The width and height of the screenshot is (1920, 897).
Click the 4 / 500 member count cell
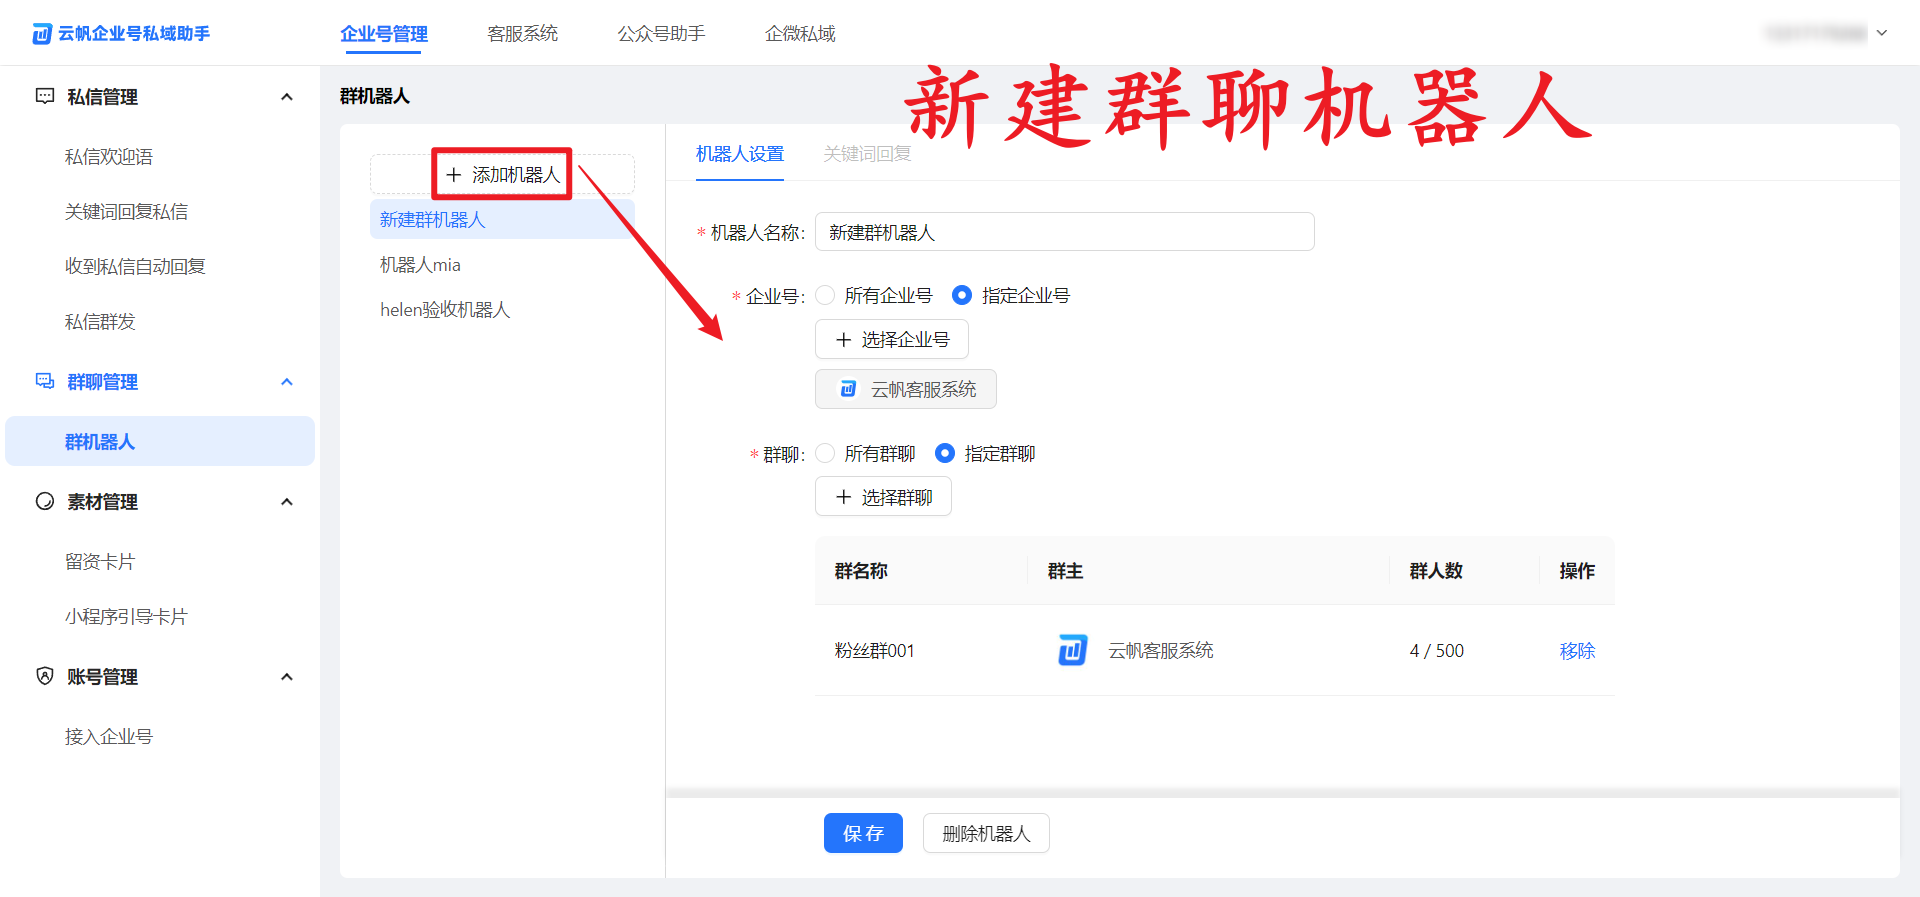pos(1437,651)
